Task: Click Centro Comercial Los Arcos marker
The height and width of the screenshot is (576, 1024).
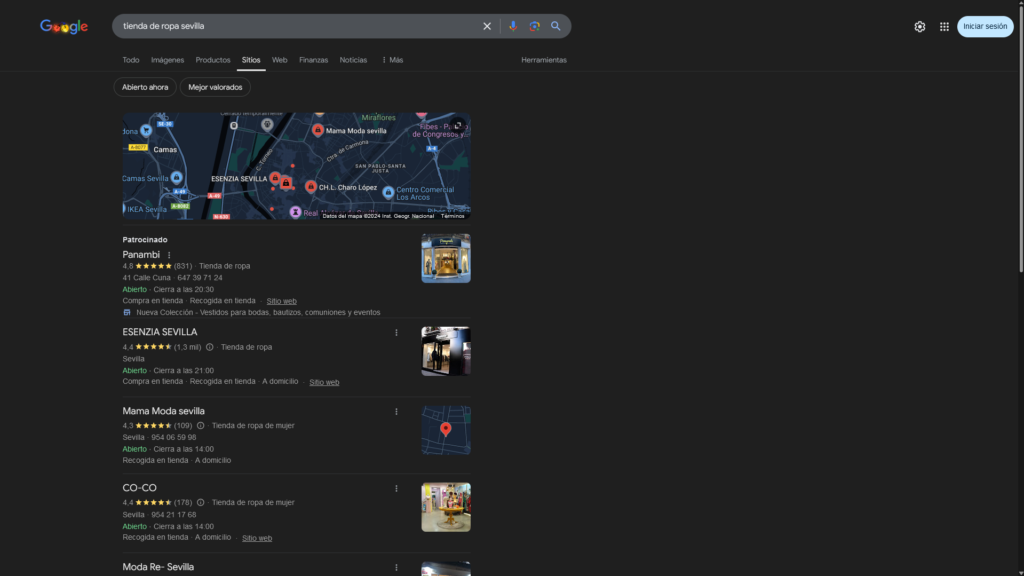Action: click(x=389, y=193)
